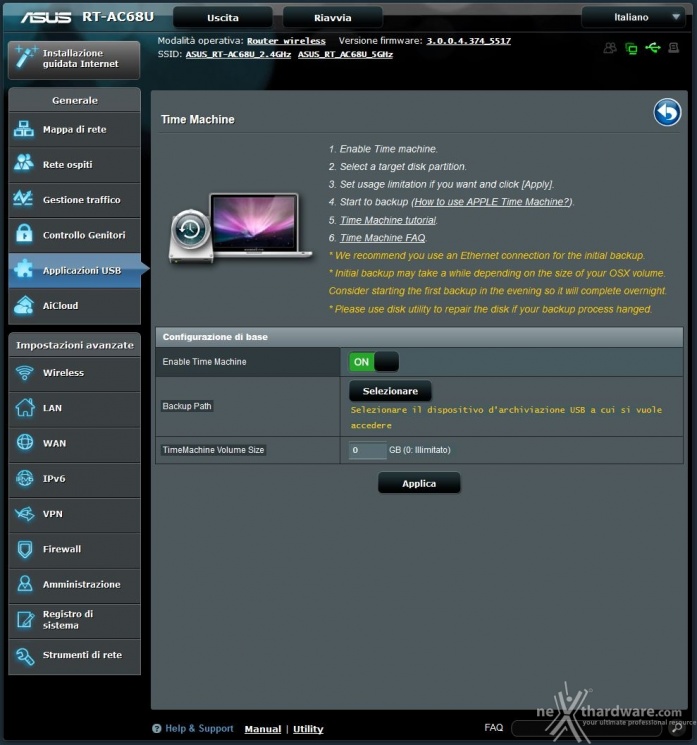Click the Wireless signal icon
The height and width of the screenshot is (745, 697).
24,372
